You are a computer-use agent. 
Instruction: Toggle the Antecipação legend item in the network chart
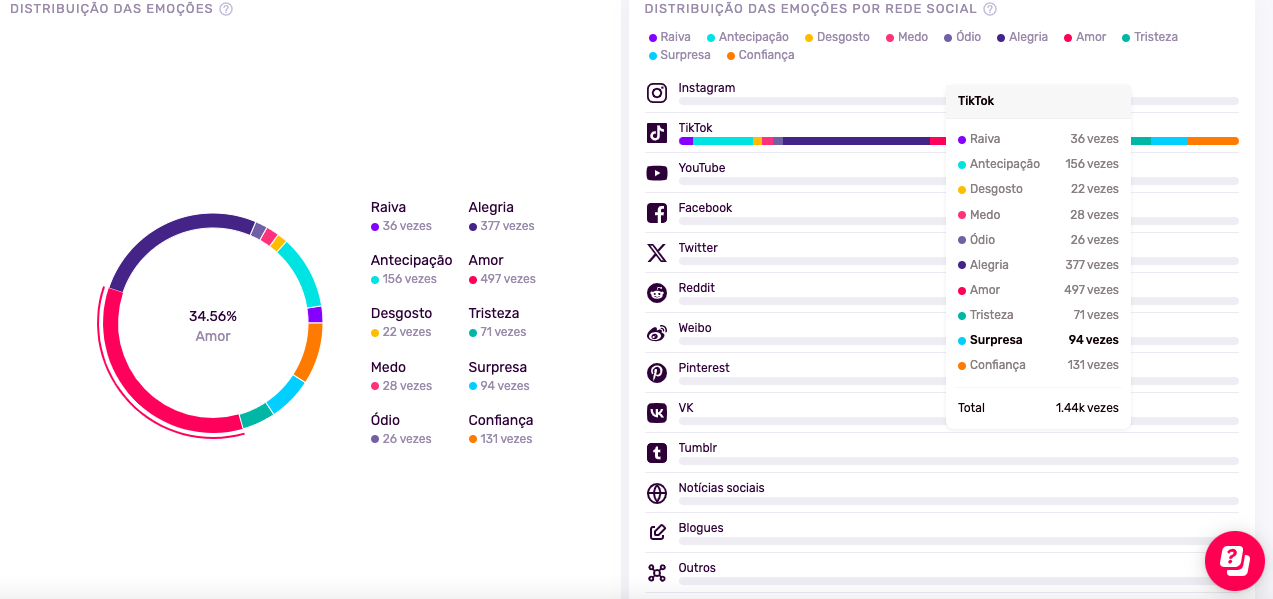pos(747,37)
